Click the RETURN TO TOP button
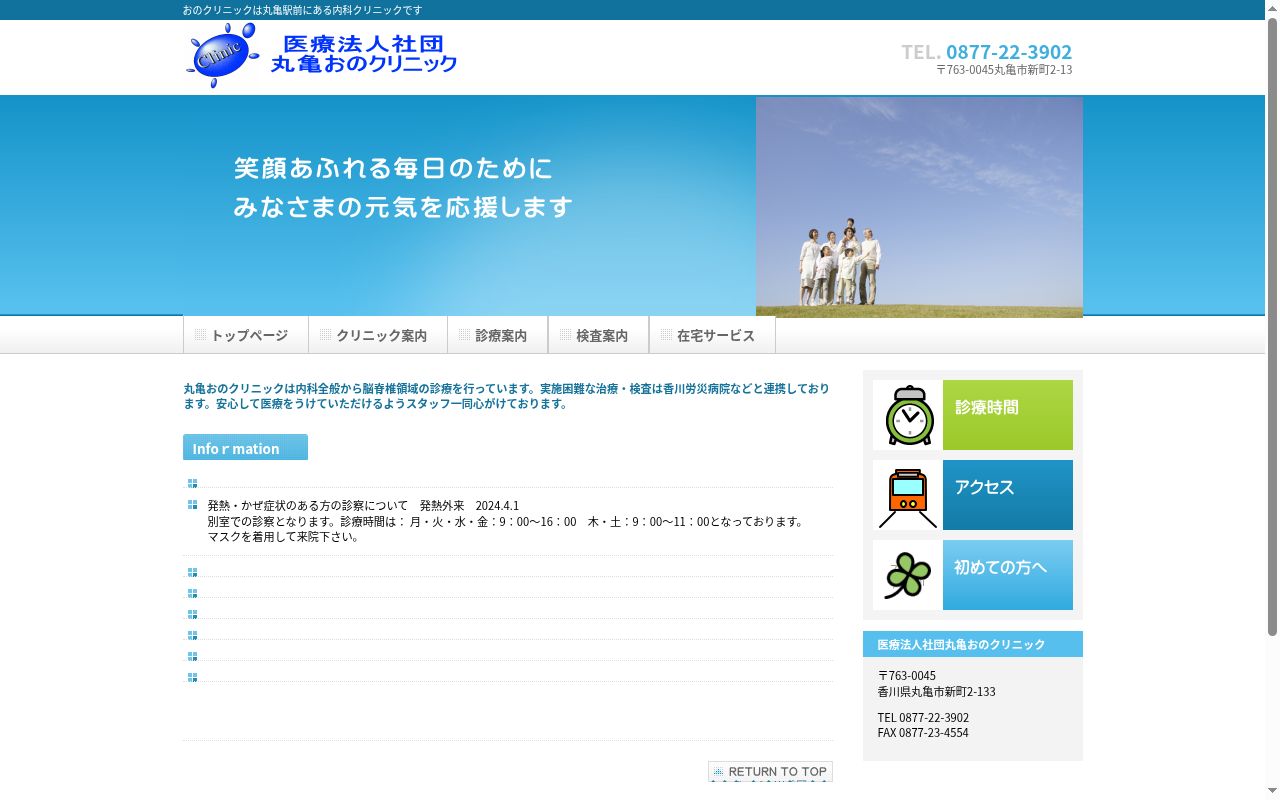The image size is (1280, 800). click(770, 771)
